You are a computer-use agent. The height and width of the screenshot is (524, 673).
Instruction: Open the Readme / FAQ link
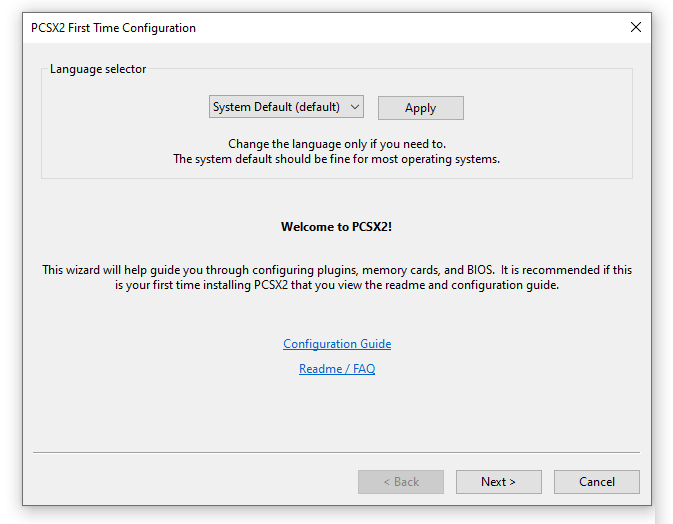[x=337, y=369]
